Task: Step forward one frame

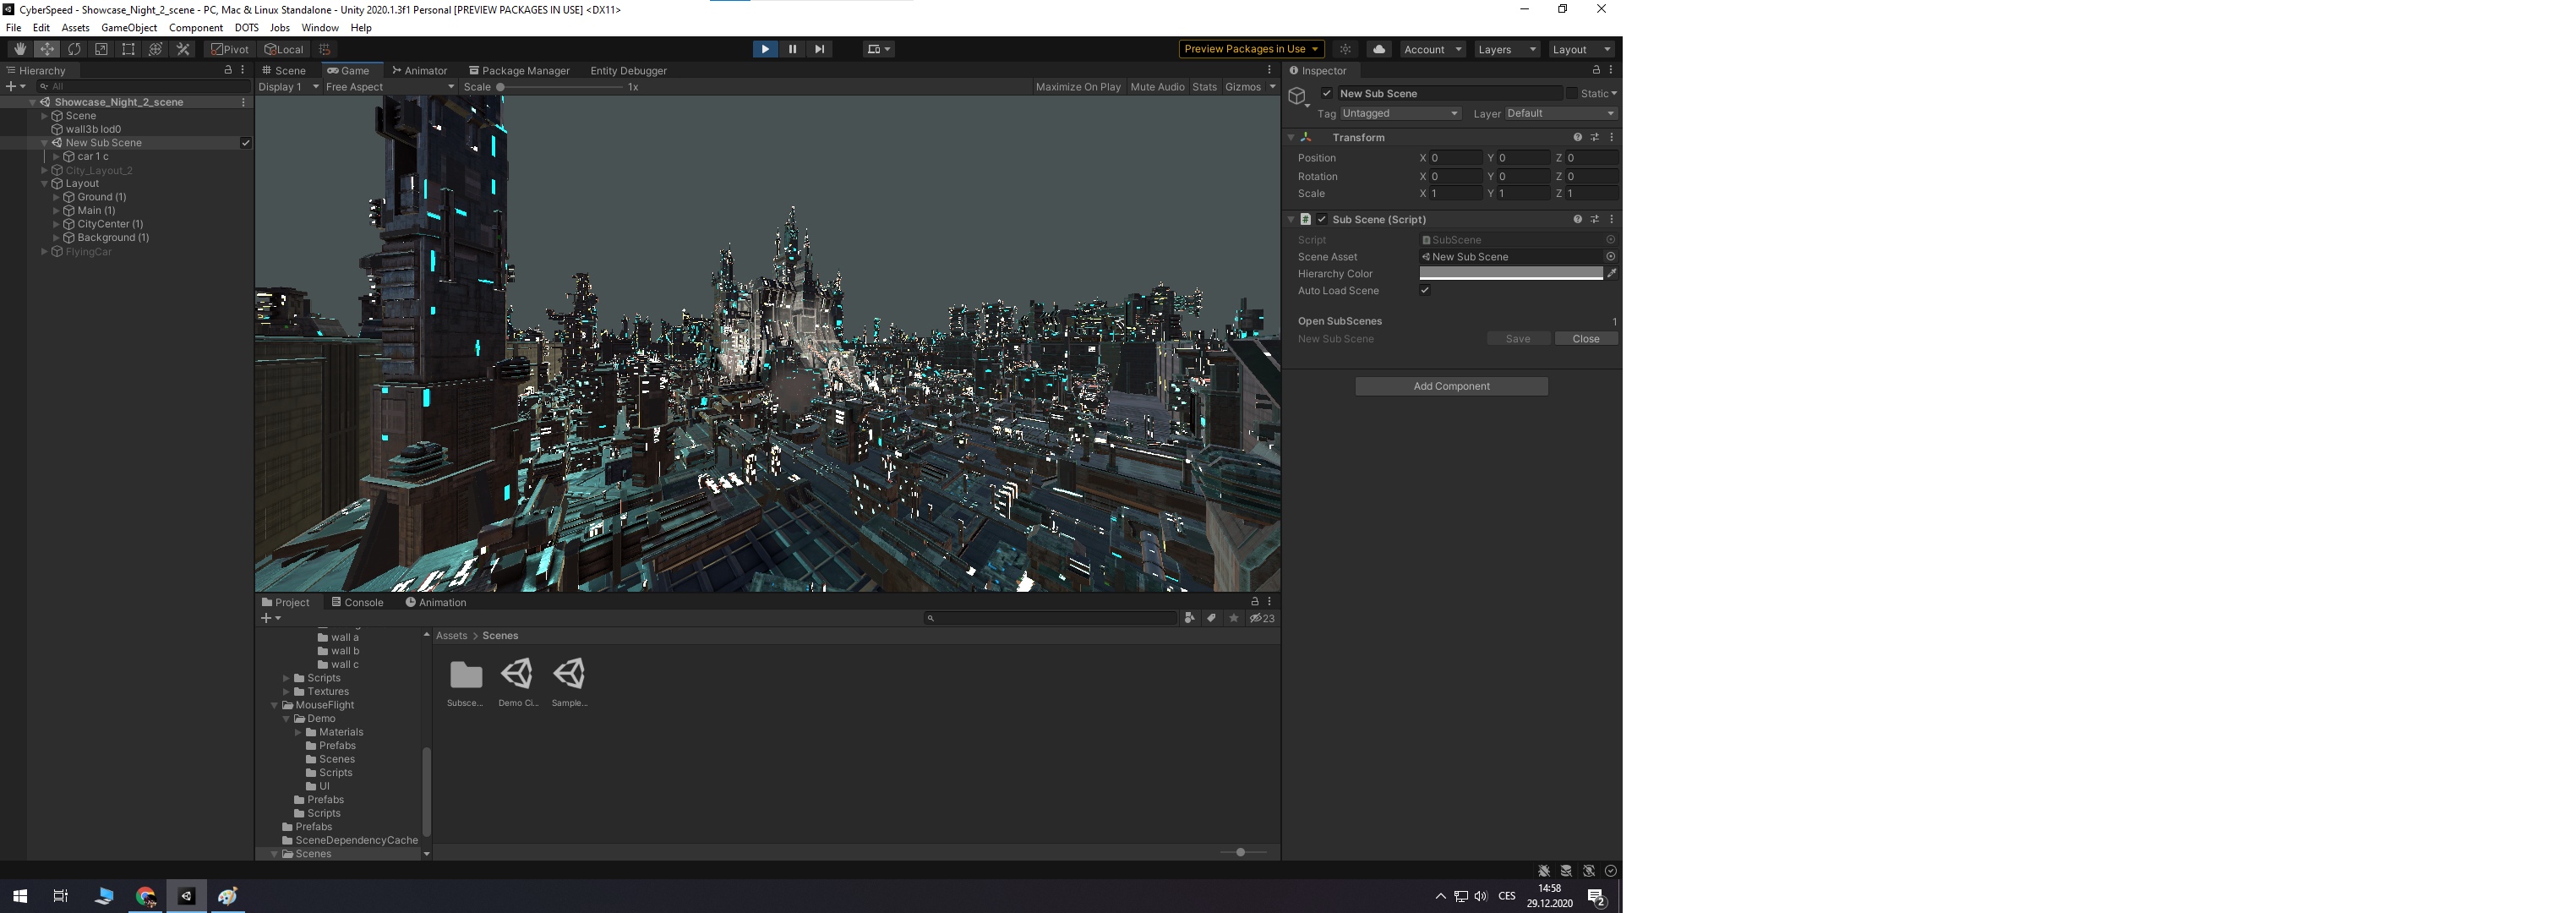Action: point(819,49)
